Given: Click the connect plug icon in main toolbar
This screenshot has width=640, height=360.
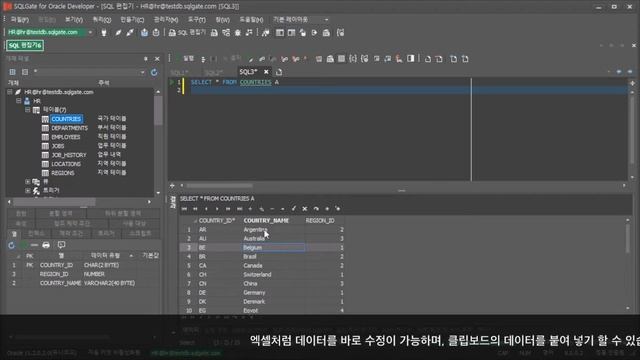Looking at the screenshot, I should pos(104,33).
